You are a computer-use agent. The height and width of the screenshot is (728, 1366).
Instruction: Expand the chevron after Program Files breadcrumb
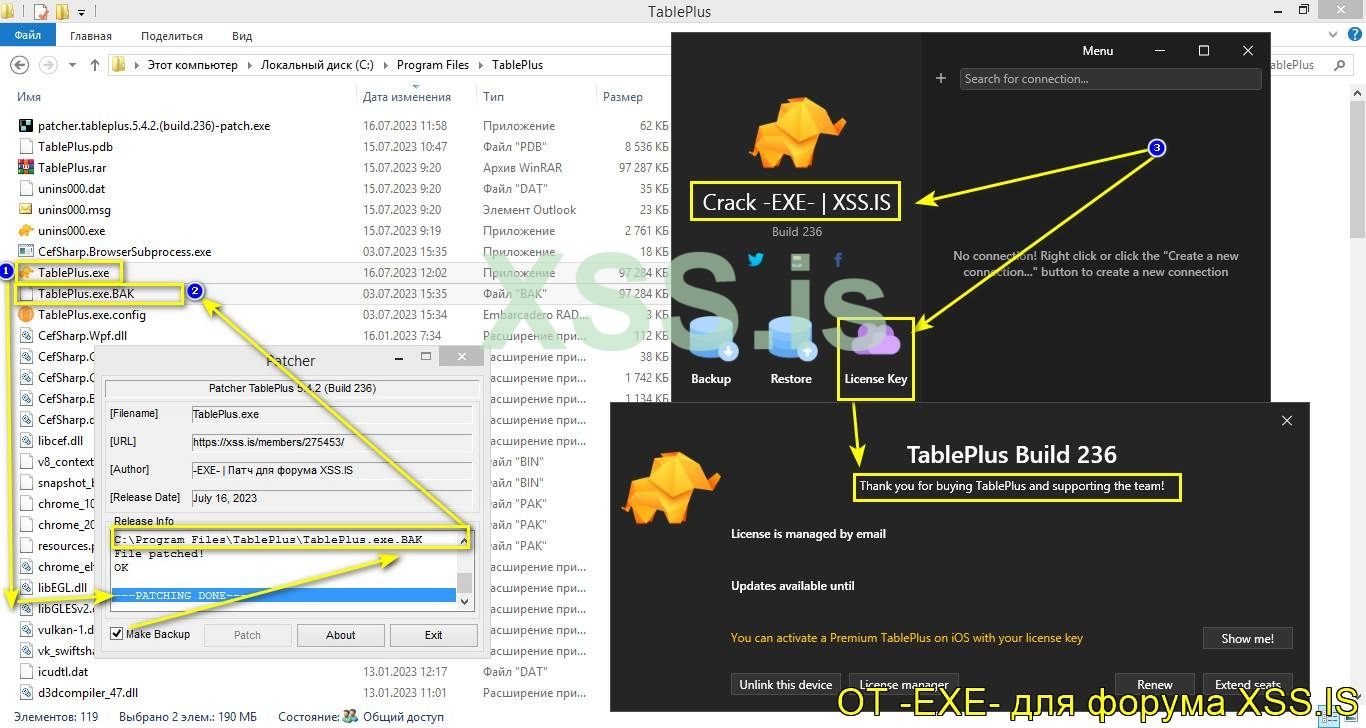480,65
